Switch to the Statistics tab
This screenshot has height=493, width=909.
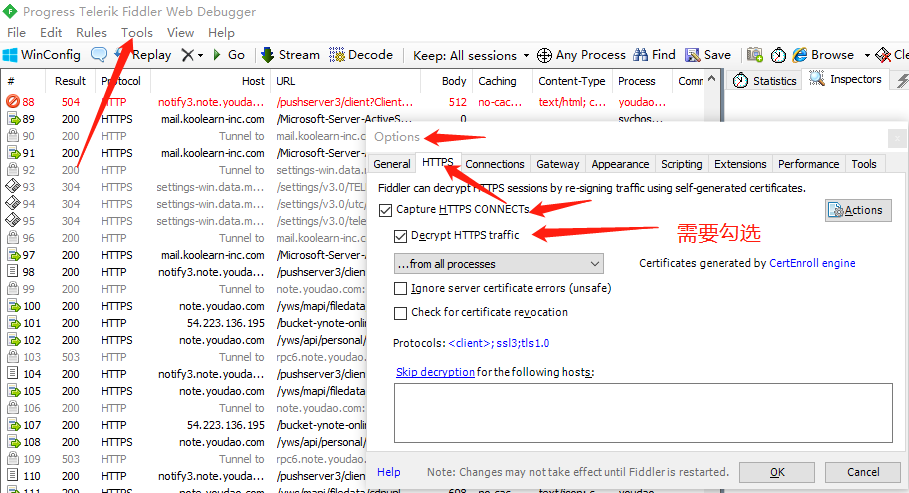coord(765,81)
